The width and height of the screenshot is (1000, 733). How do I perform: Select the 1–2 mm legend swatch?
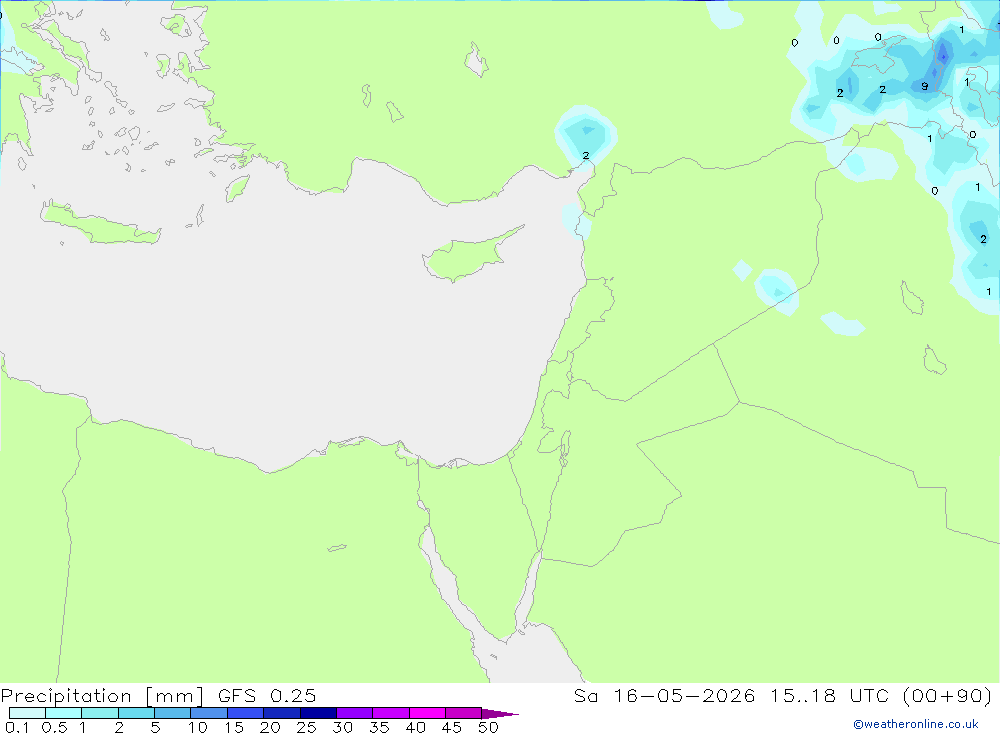[99, 713]
